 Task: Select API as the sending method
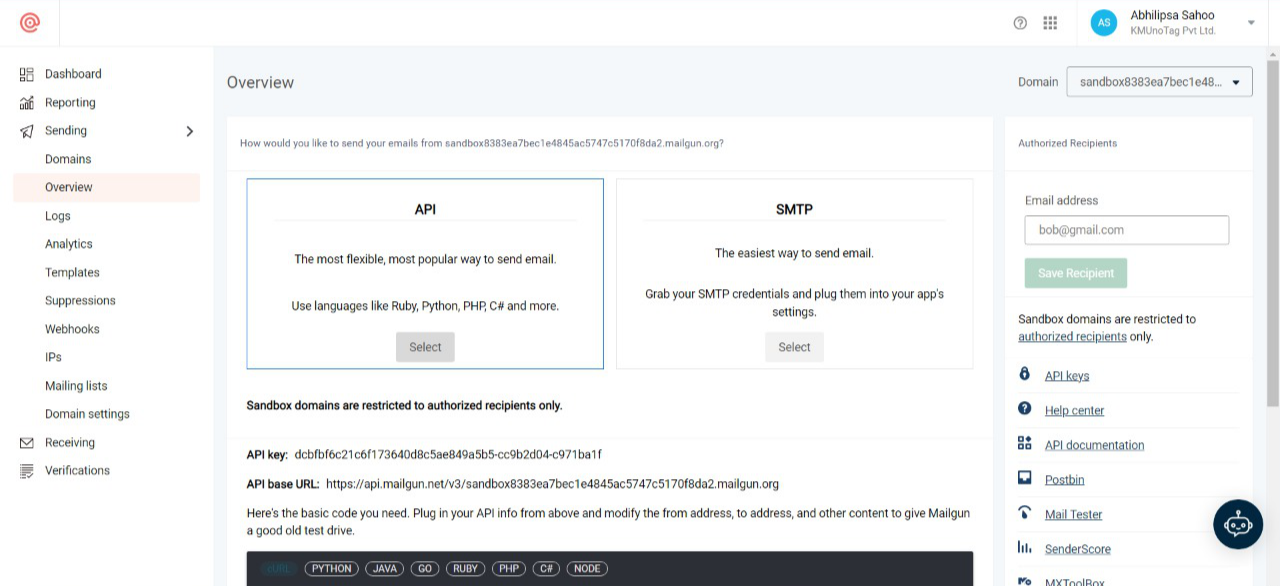coord(424,346)
